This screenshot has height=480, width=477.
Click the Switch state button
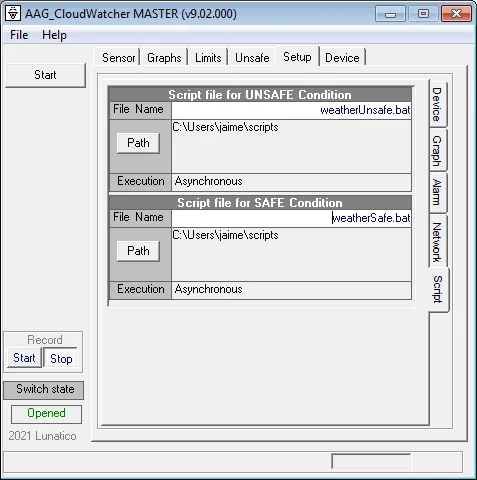(x=44, y=389)
